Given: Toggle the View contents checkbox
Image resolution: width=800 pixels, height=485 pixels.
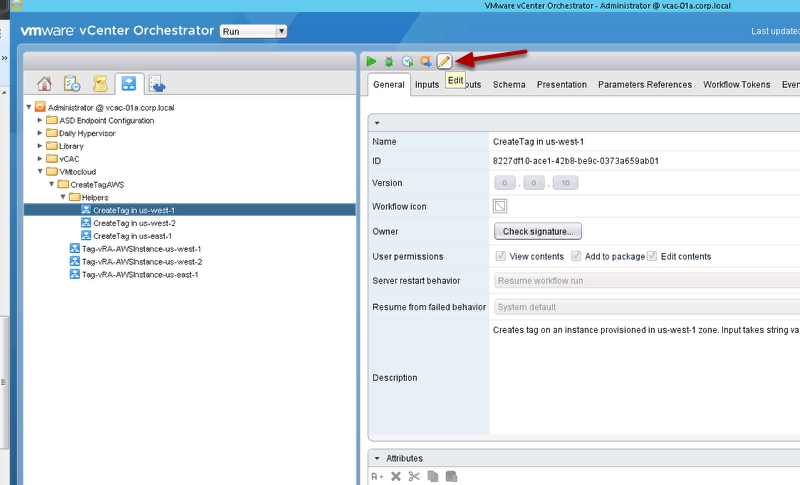Looking at the screenshot, I should point(501,256).
